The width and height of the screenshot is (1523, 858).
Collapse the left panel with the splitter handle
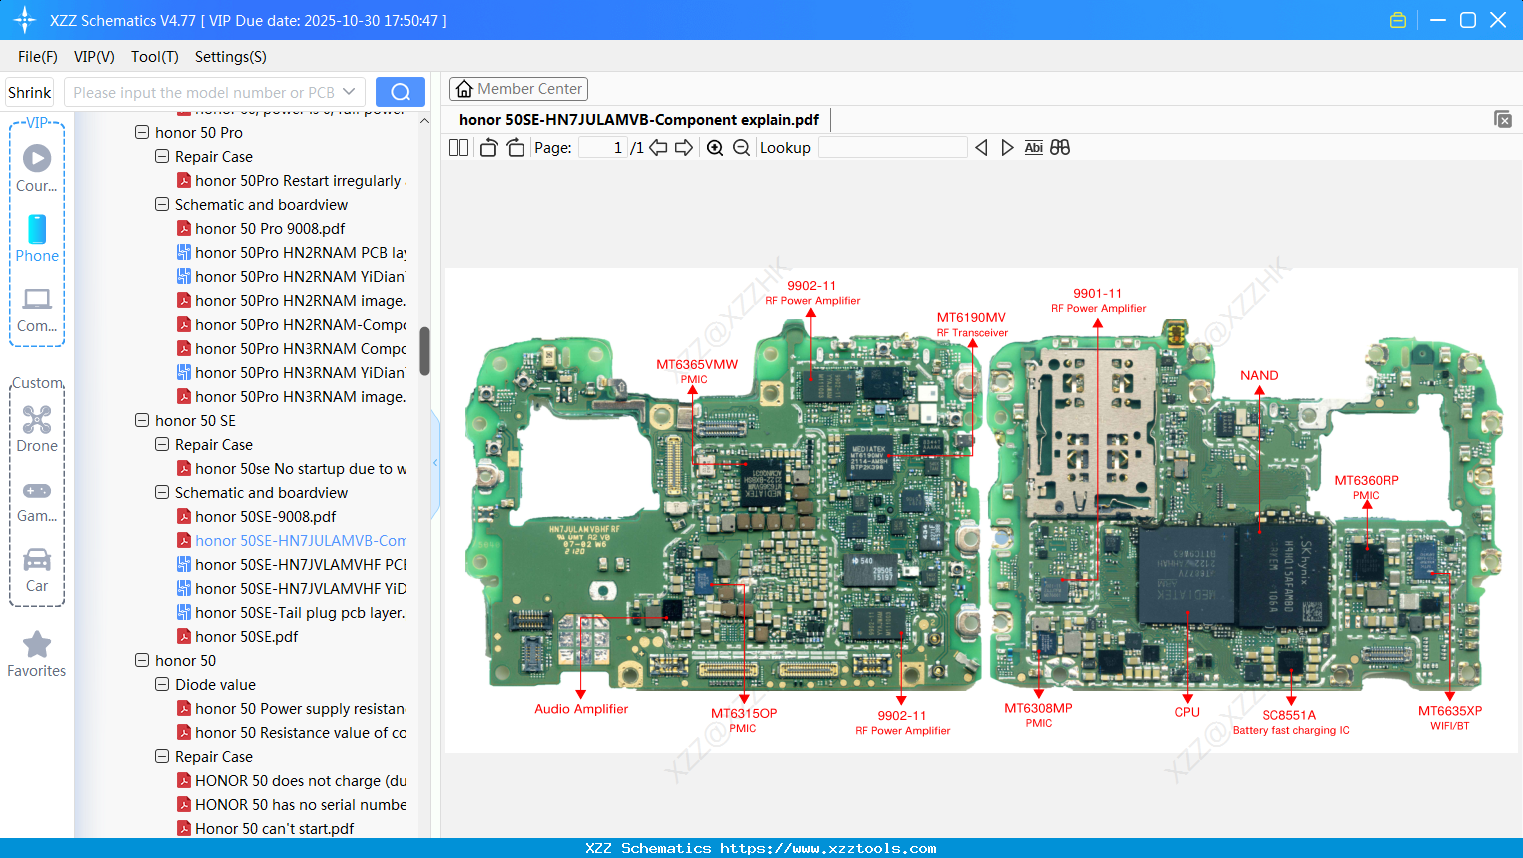(x=435, y=463)
